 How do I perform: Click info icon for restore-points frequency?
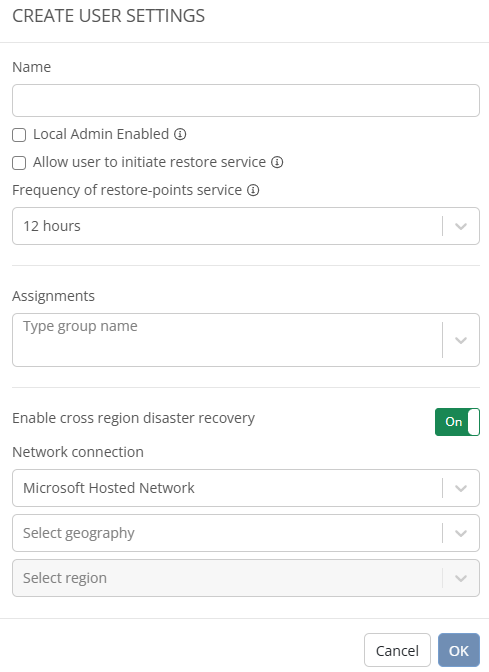coord(253,190)
